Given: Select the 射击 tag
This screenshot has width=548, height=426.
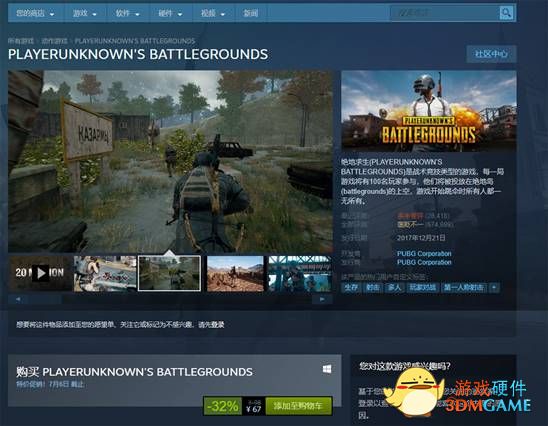Looking at the screenshot, I should coord(373,288).
